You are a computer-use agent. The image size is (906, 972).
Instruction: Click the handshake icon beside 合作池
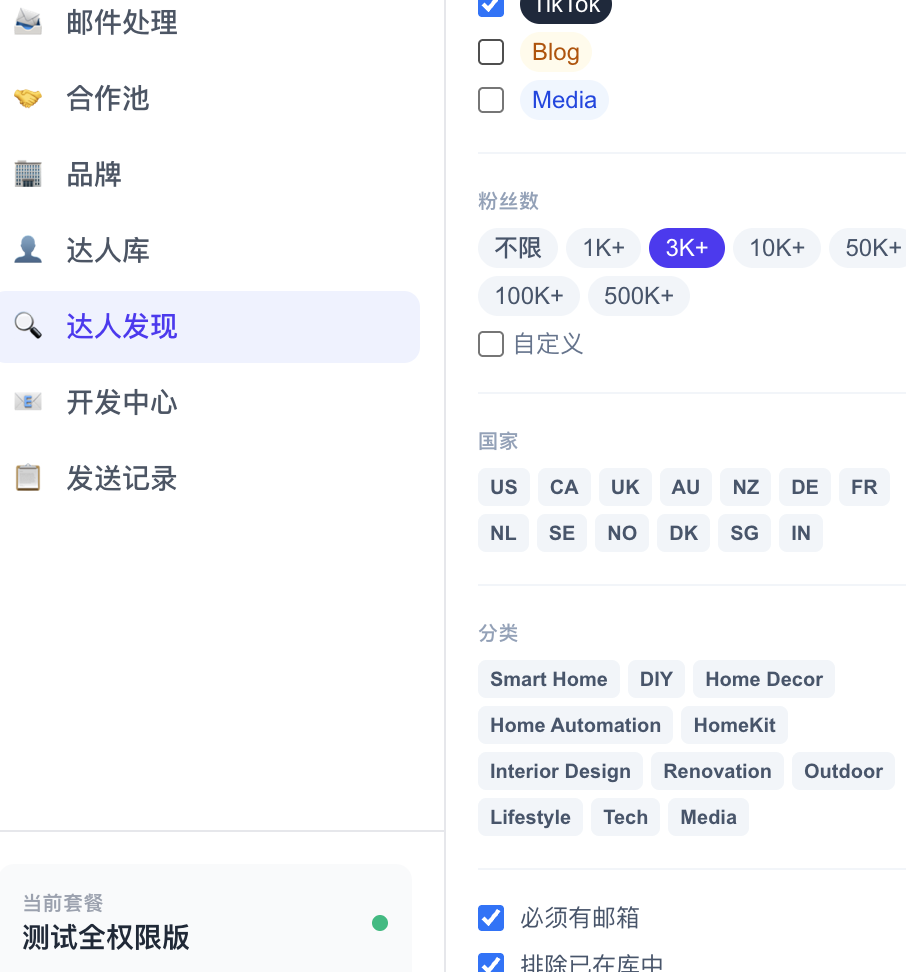pos(28,98)
